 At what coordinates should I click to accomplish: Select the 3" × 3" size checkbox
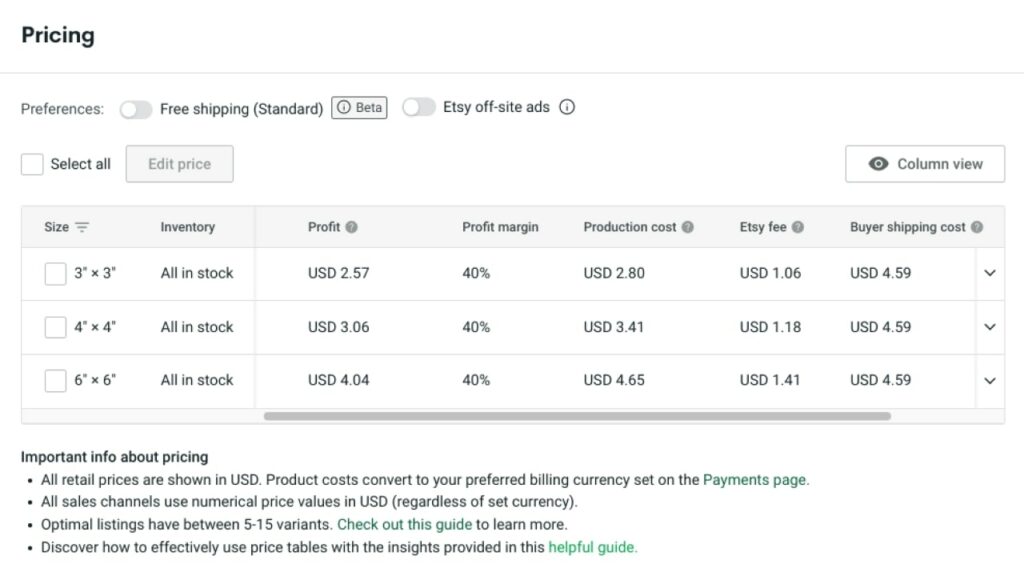pos(55,273)
